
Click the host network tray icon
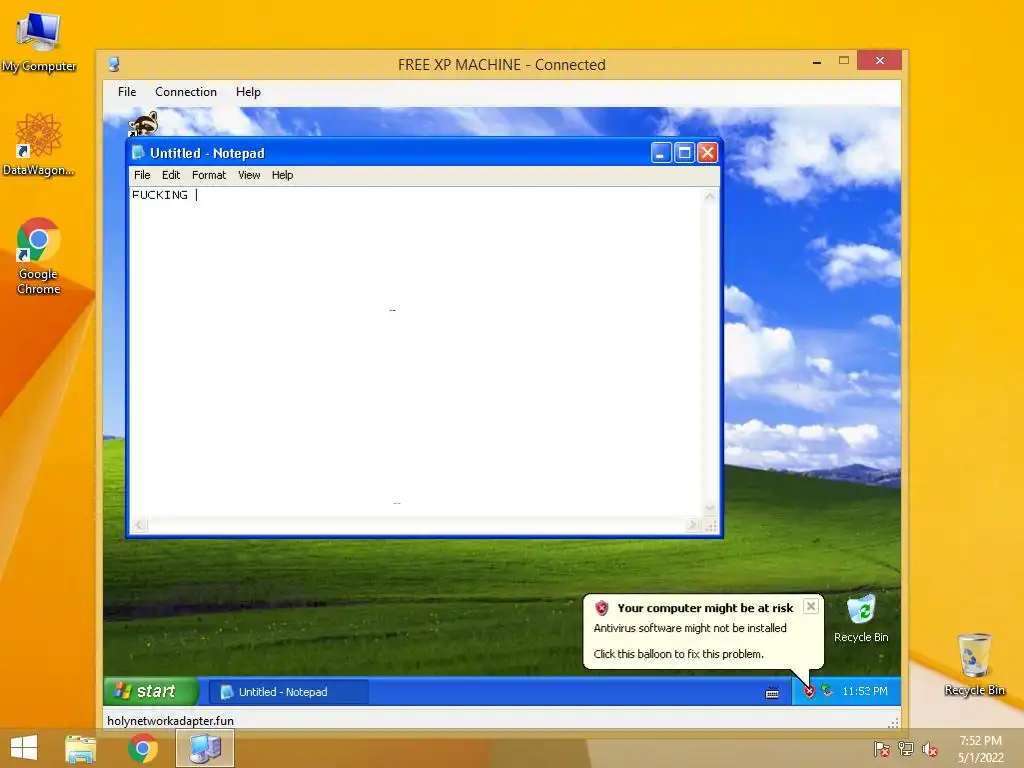coord(906,749)
